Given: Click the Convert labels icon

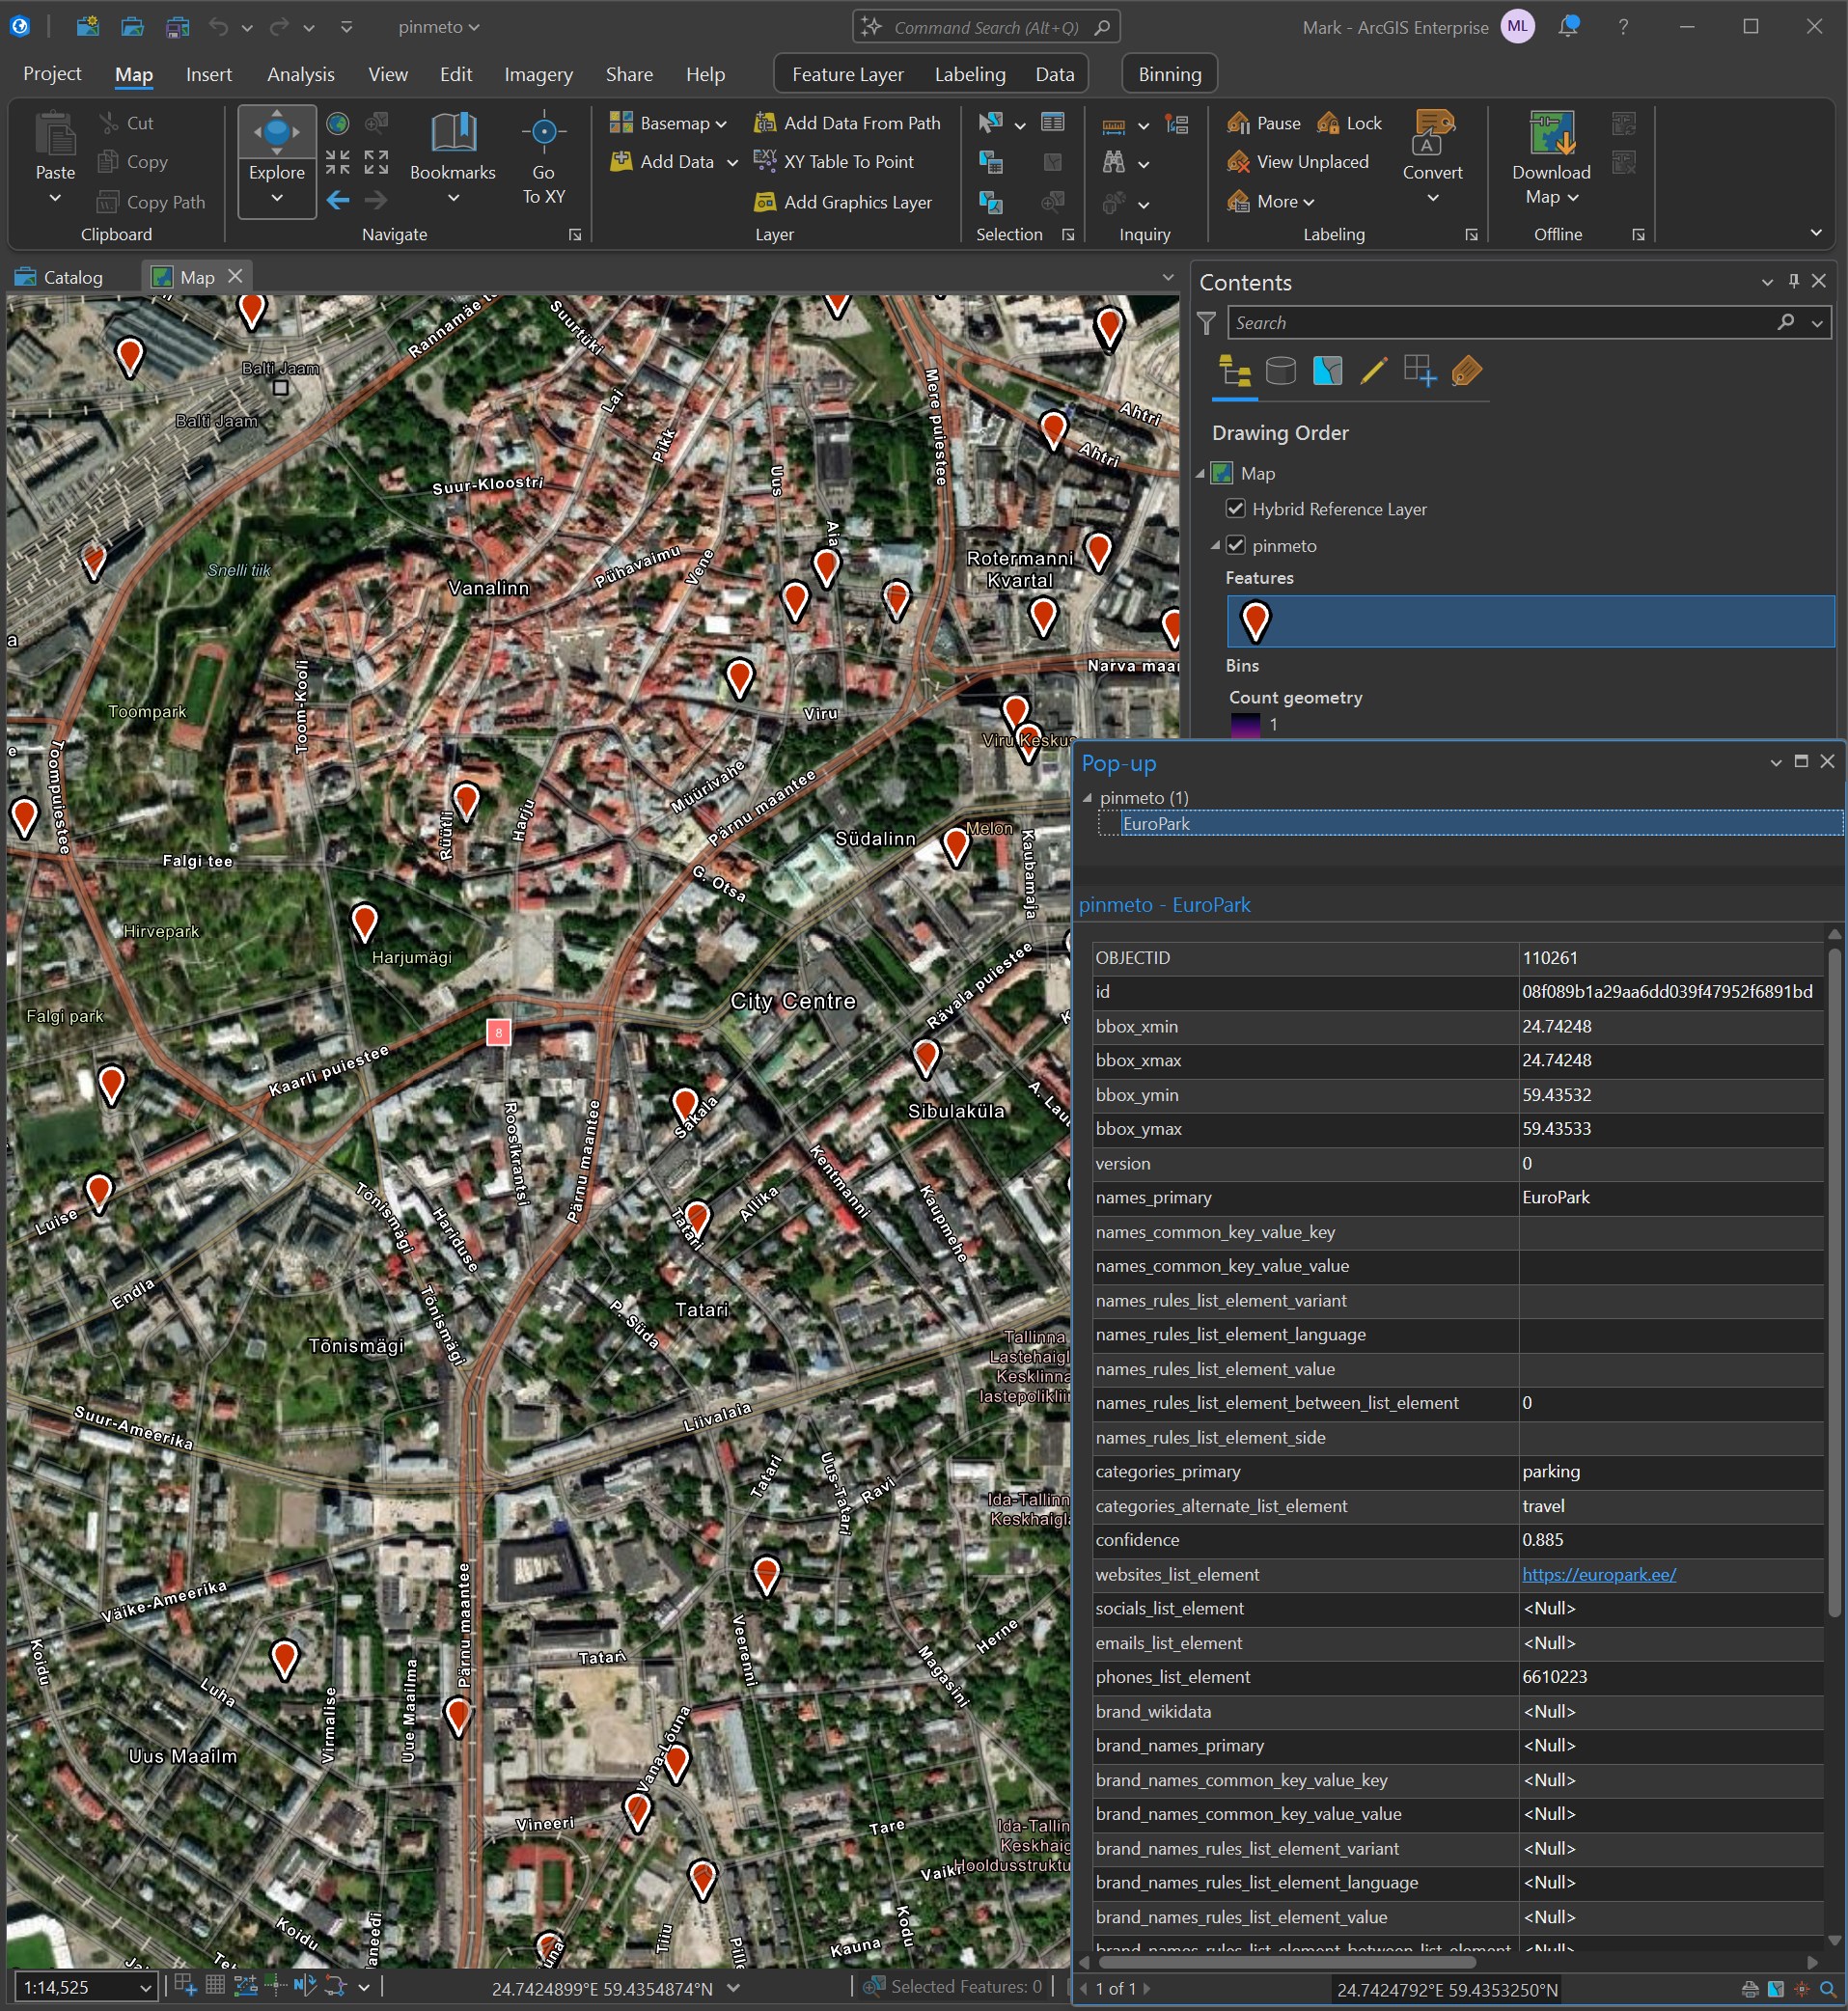Looking at the screenshot, I should (x=1432, y=134).
